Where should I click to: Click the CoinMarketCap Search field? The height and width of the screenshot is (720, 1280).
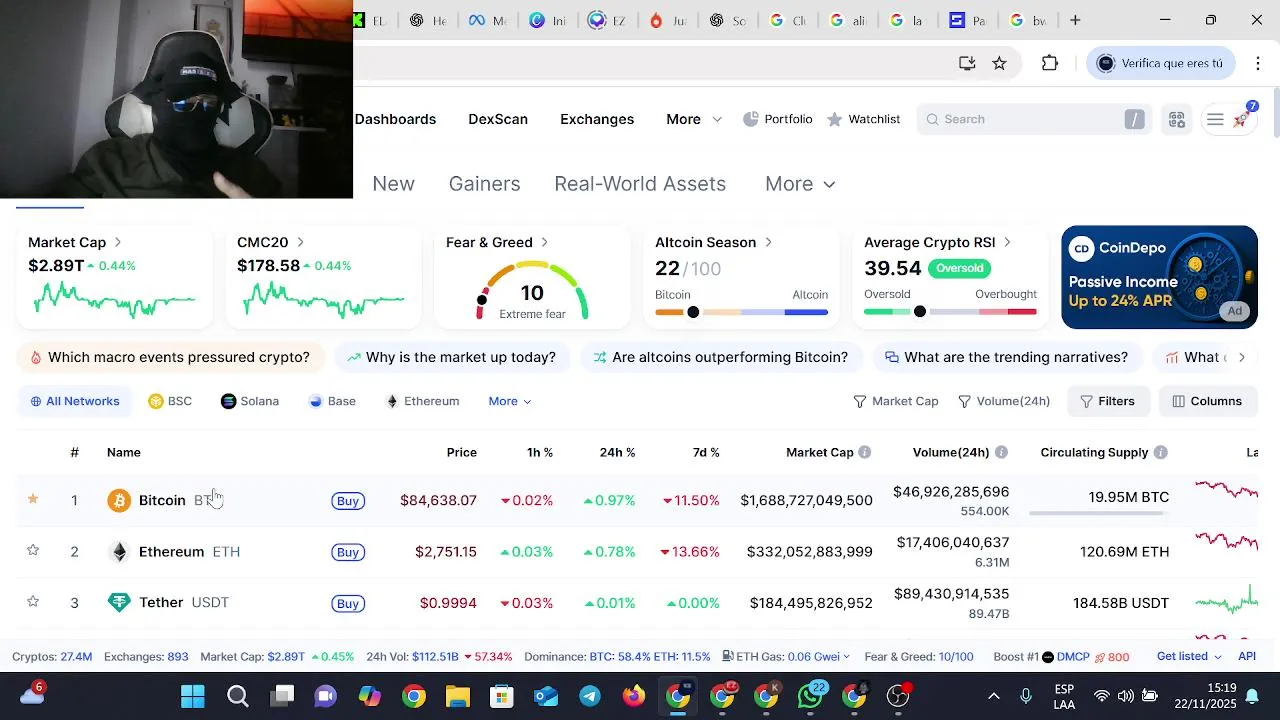click(x=1033, y=119)
